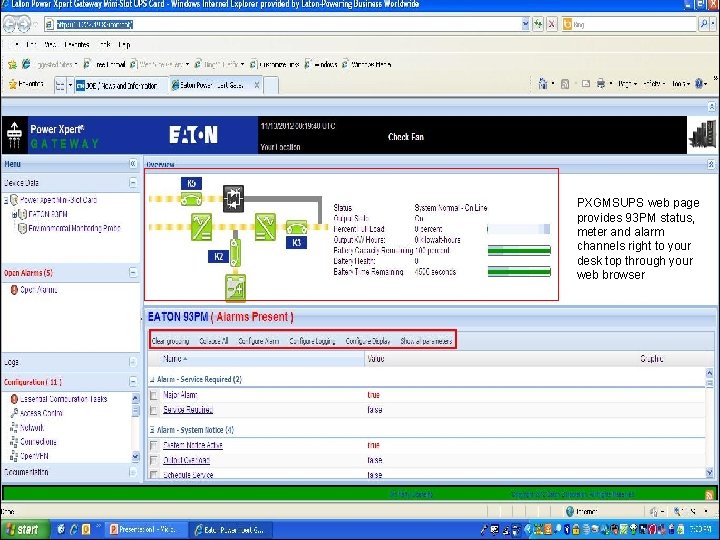The height and width of the screenshot is (540, 720).
Task: Expand the Documentation panel
Action: [x=133, y=472]
